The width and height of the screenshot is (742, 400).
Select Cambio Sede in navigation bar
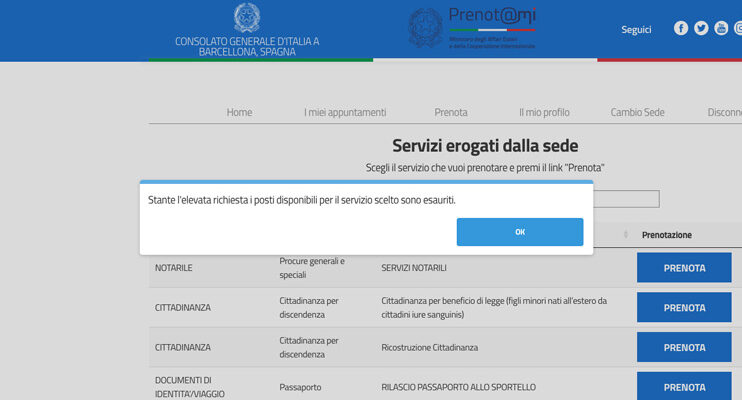[637, 112]
